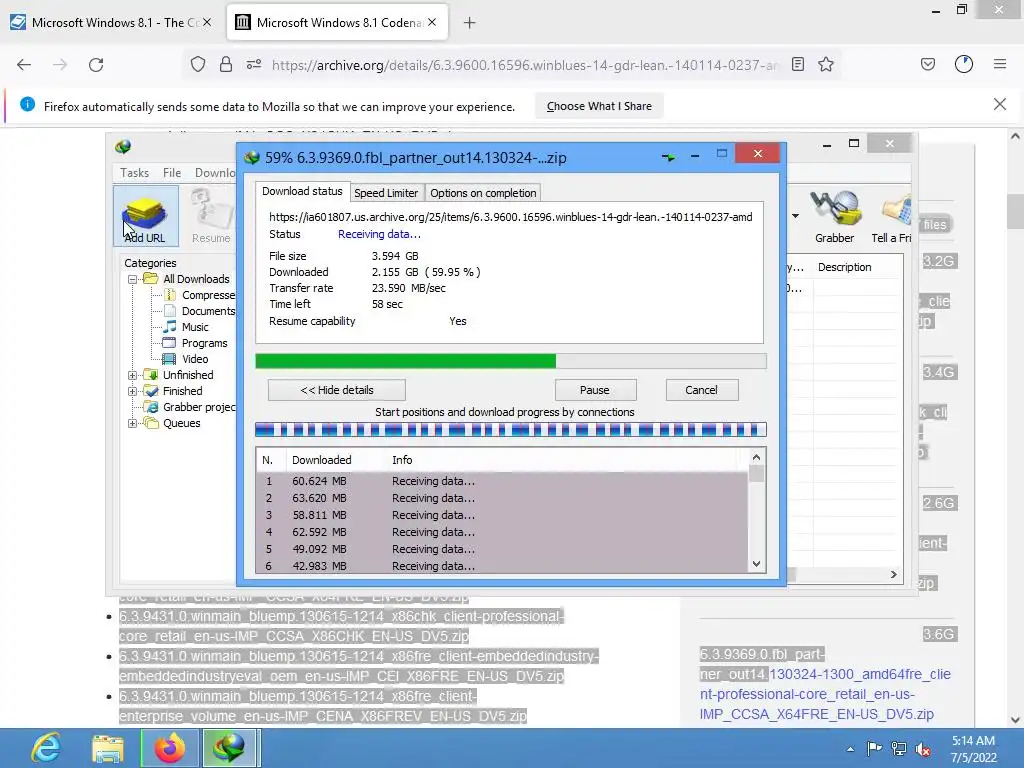Click the connections list scrollbar up arrow
Image resolution: width=1024 pixels, height=768 pixels.
[756, 457]
